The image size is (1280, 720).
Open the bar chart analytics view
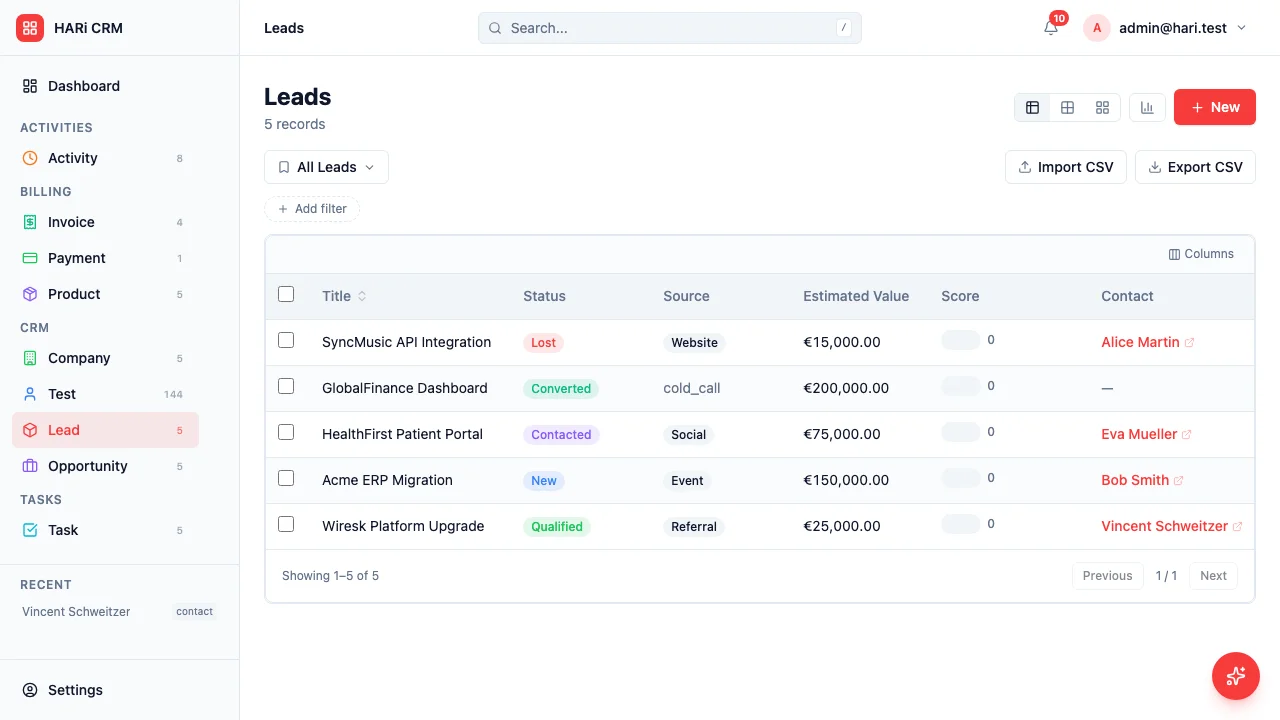pos(1147,107)
